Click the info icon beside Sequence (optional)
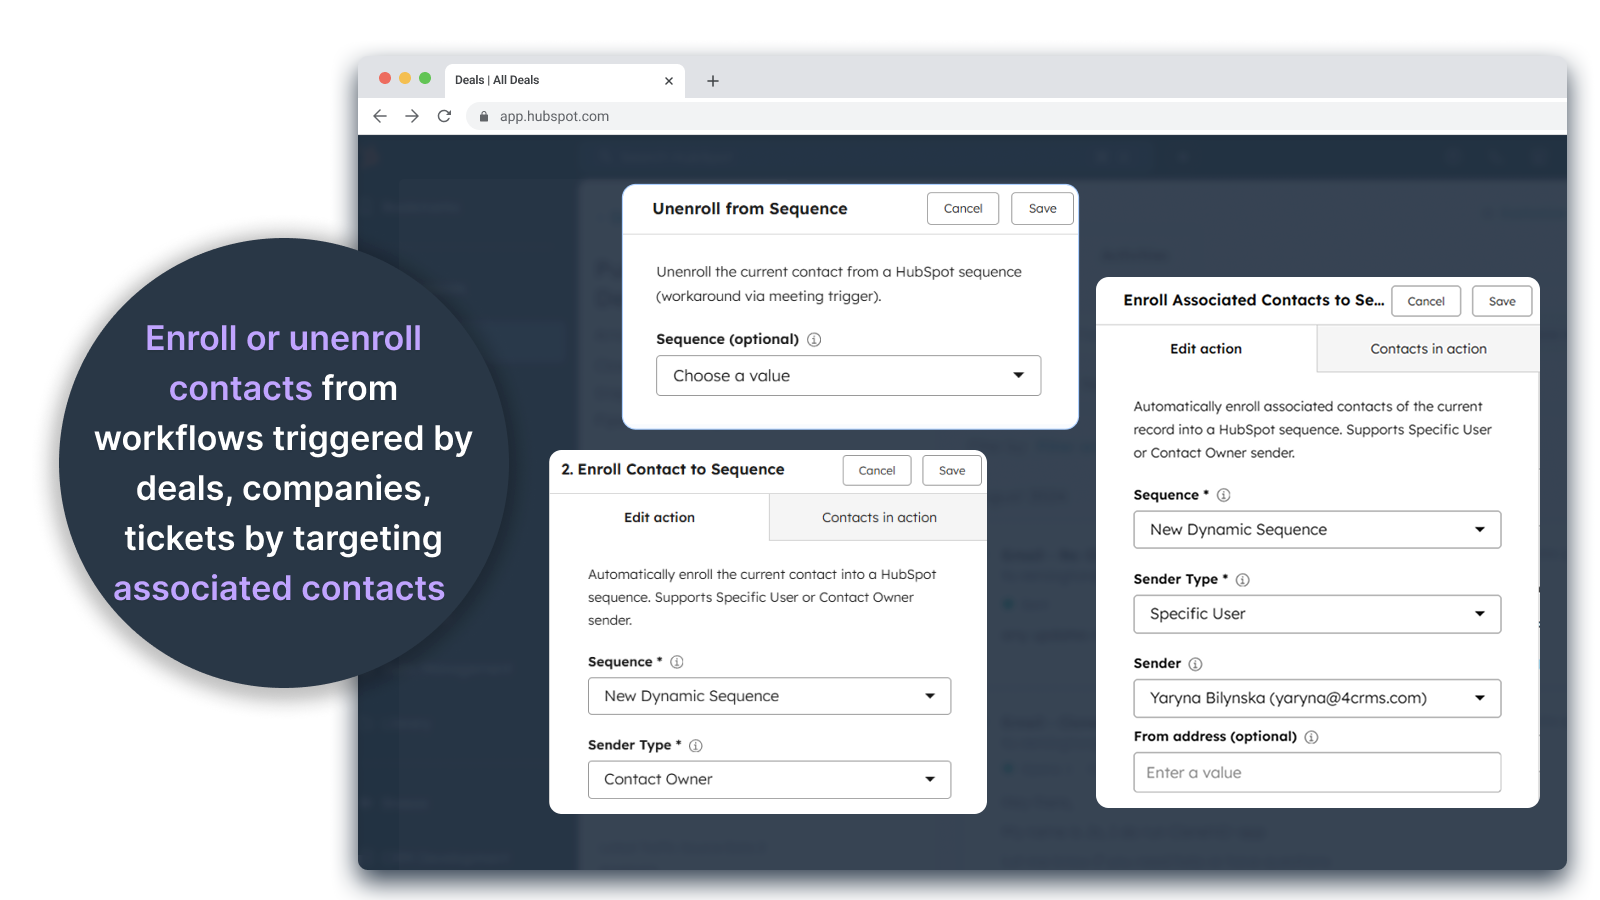Image resolution: width=1600 pixels, height=900 pixels. point(813,339)
